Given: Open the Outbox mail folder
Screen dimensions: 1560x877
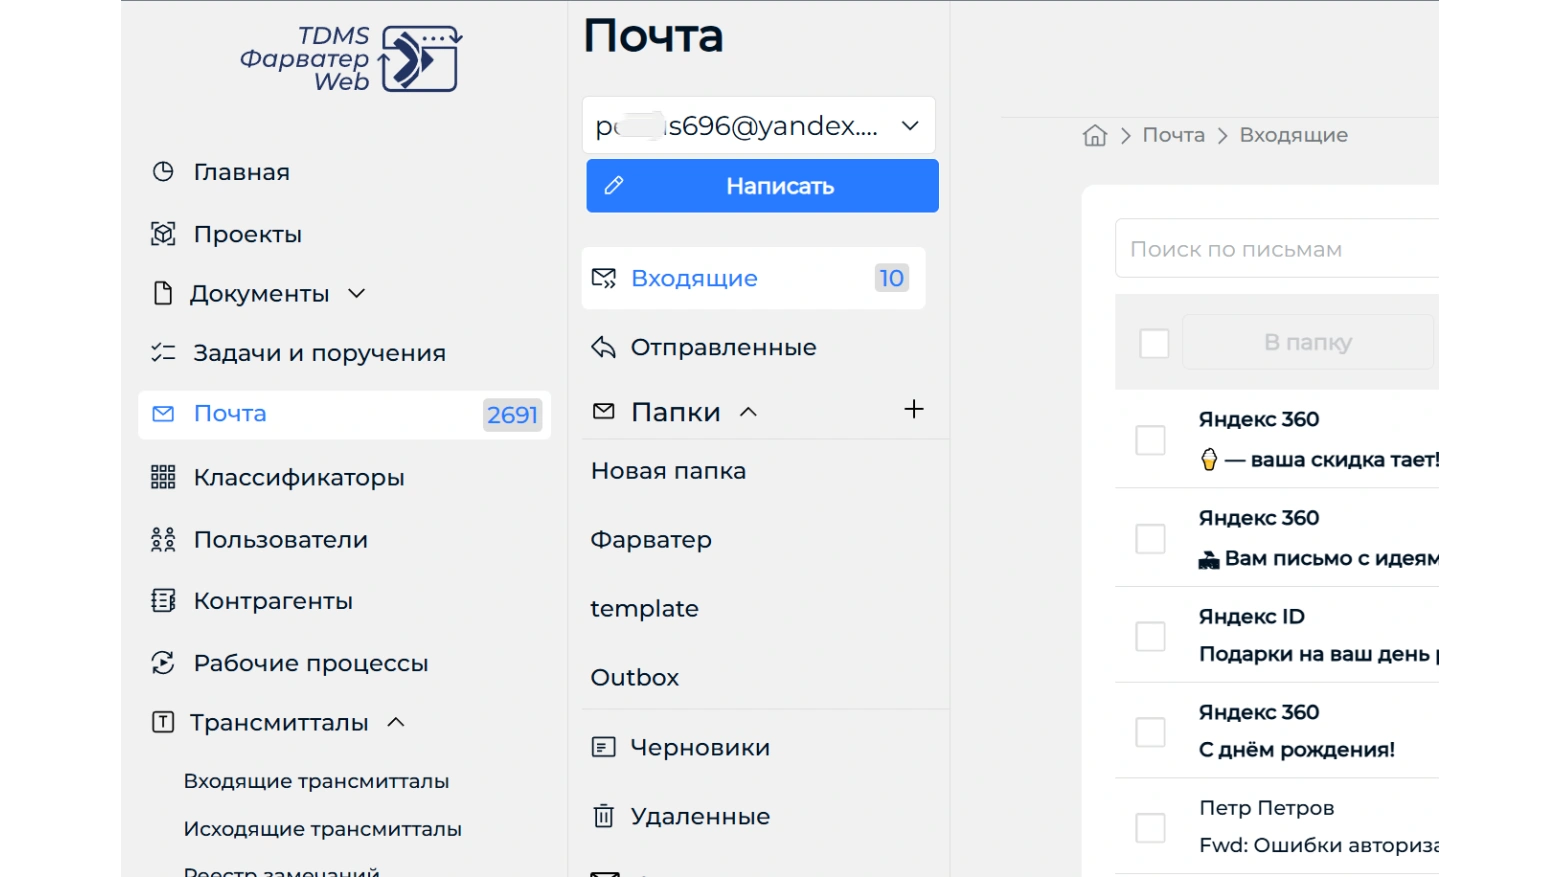Looking at the screenshot, I should point(634,678).
